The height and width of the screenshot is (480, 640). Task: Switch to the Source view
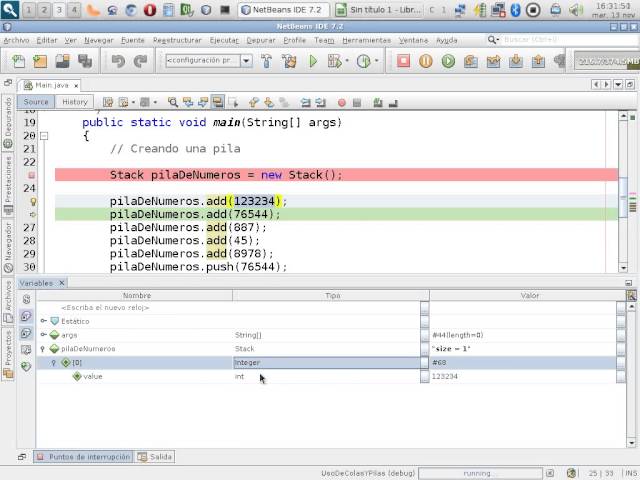click(36, 102)
